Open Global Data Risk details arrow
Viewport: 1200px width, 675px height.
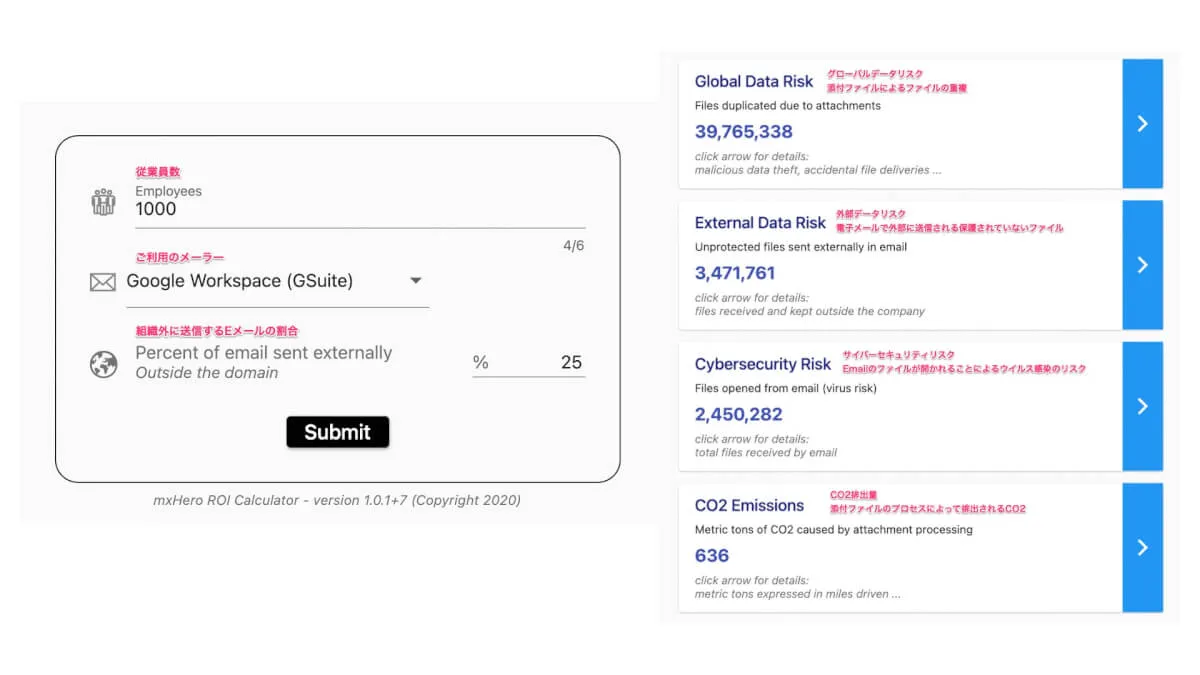click(1142, 123)
